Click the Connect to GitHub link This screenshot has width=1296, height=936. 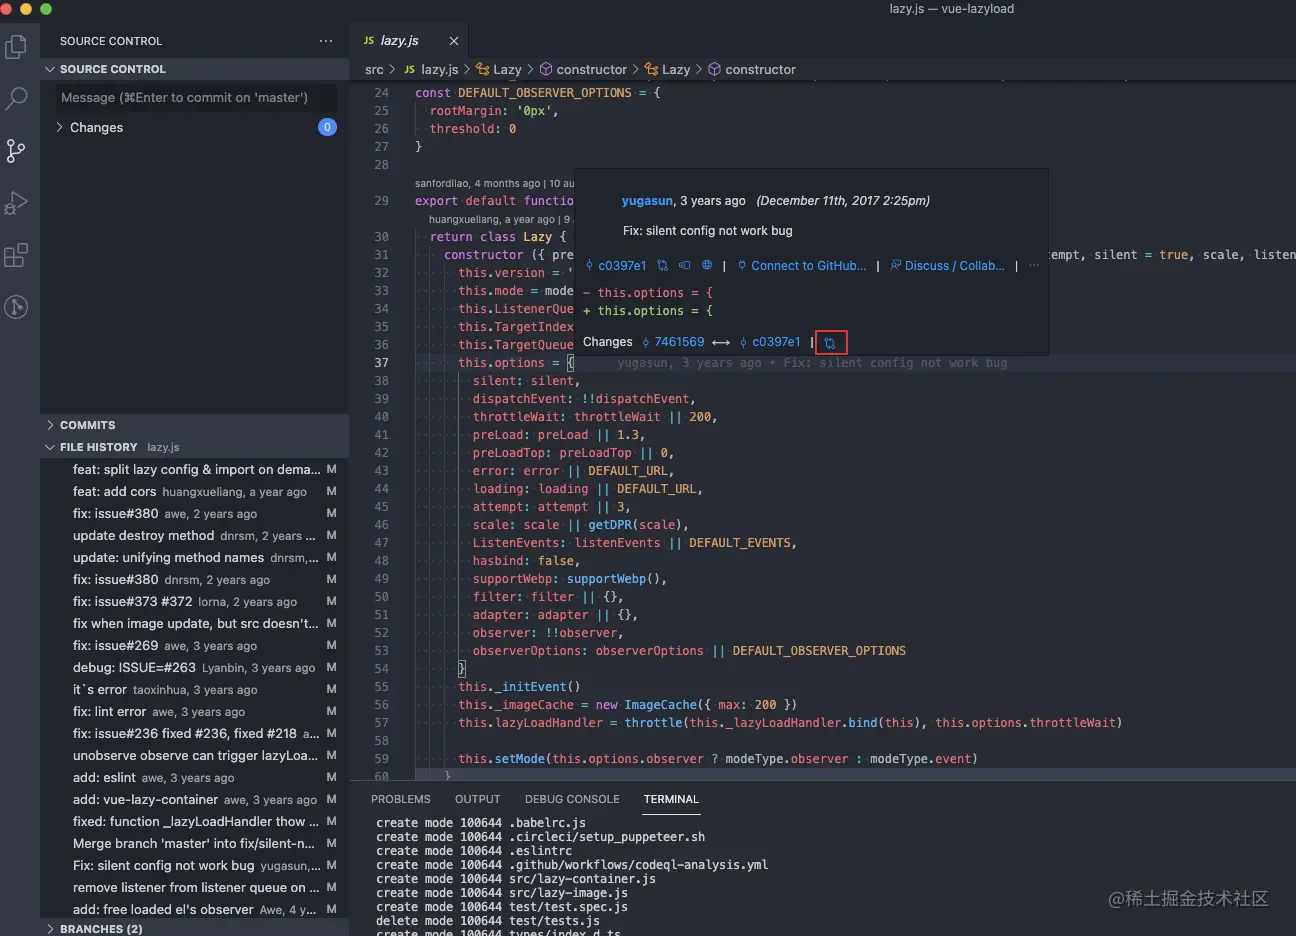(x=802, y=266)
